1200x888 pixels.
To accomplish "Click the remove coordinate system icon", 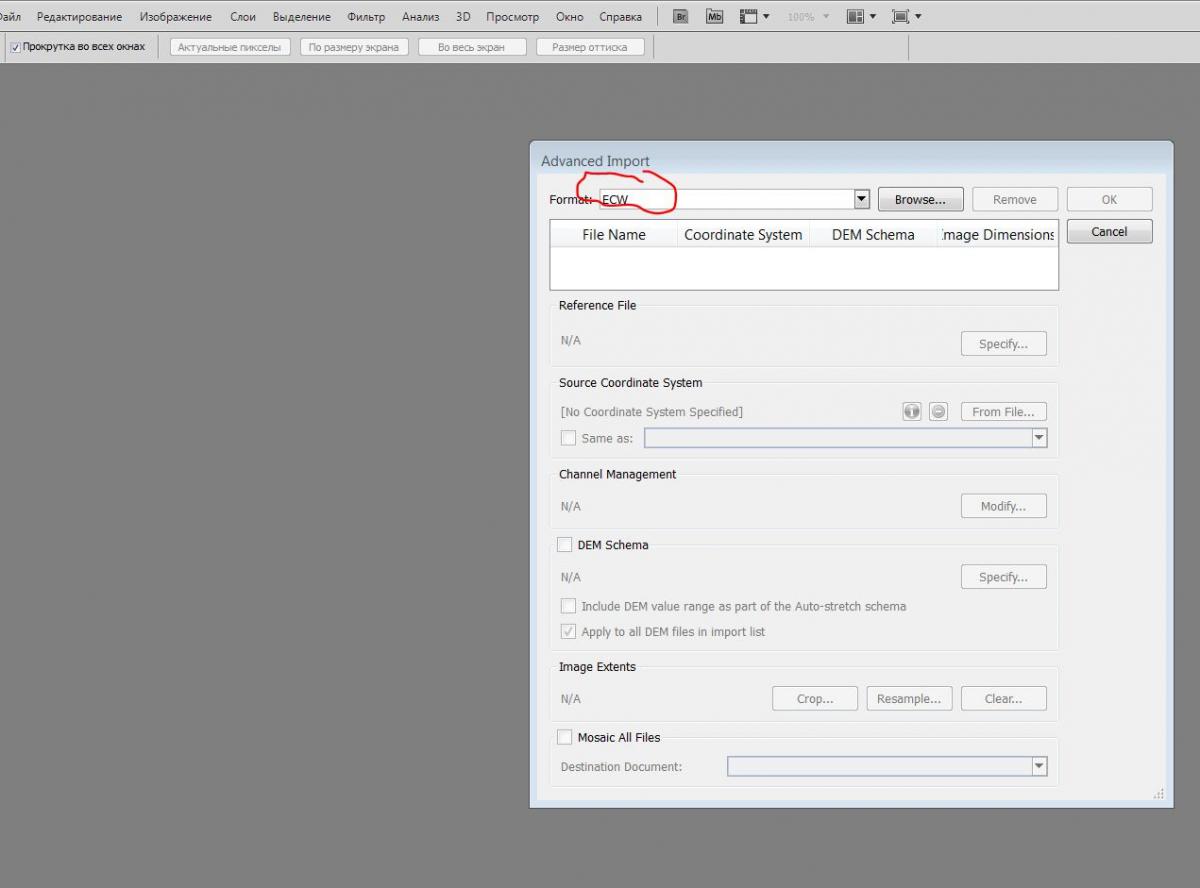I will tap(938, 411).
